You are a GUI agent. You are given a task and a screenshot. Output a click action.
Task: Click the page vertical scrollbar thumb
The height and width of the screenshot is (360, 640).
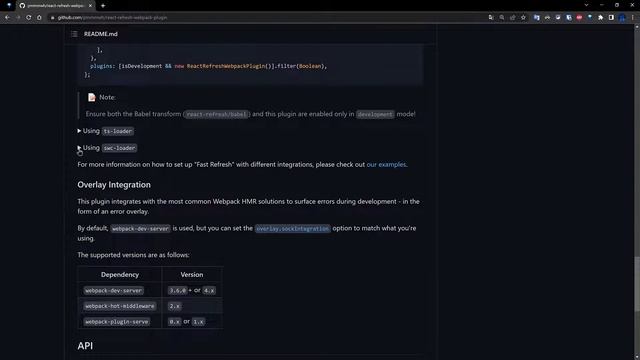[637, 284]
